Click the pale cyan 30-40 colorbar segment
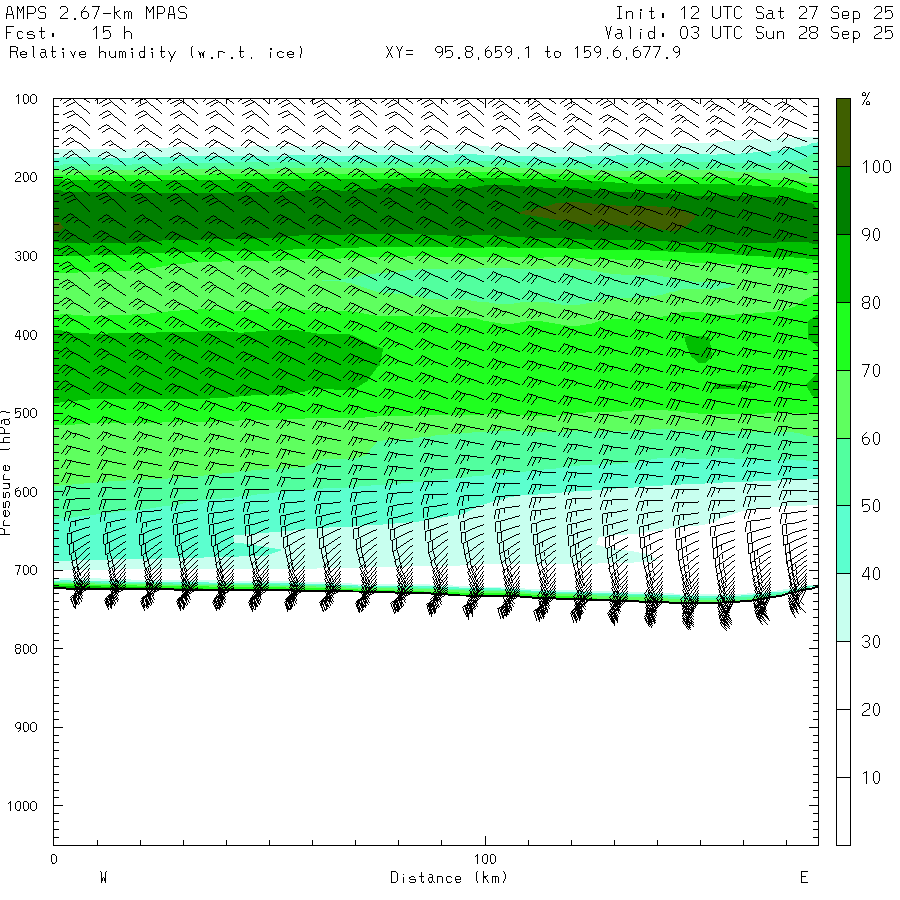Viewport: 900px width, 900px height. click(x=843, y=607)
